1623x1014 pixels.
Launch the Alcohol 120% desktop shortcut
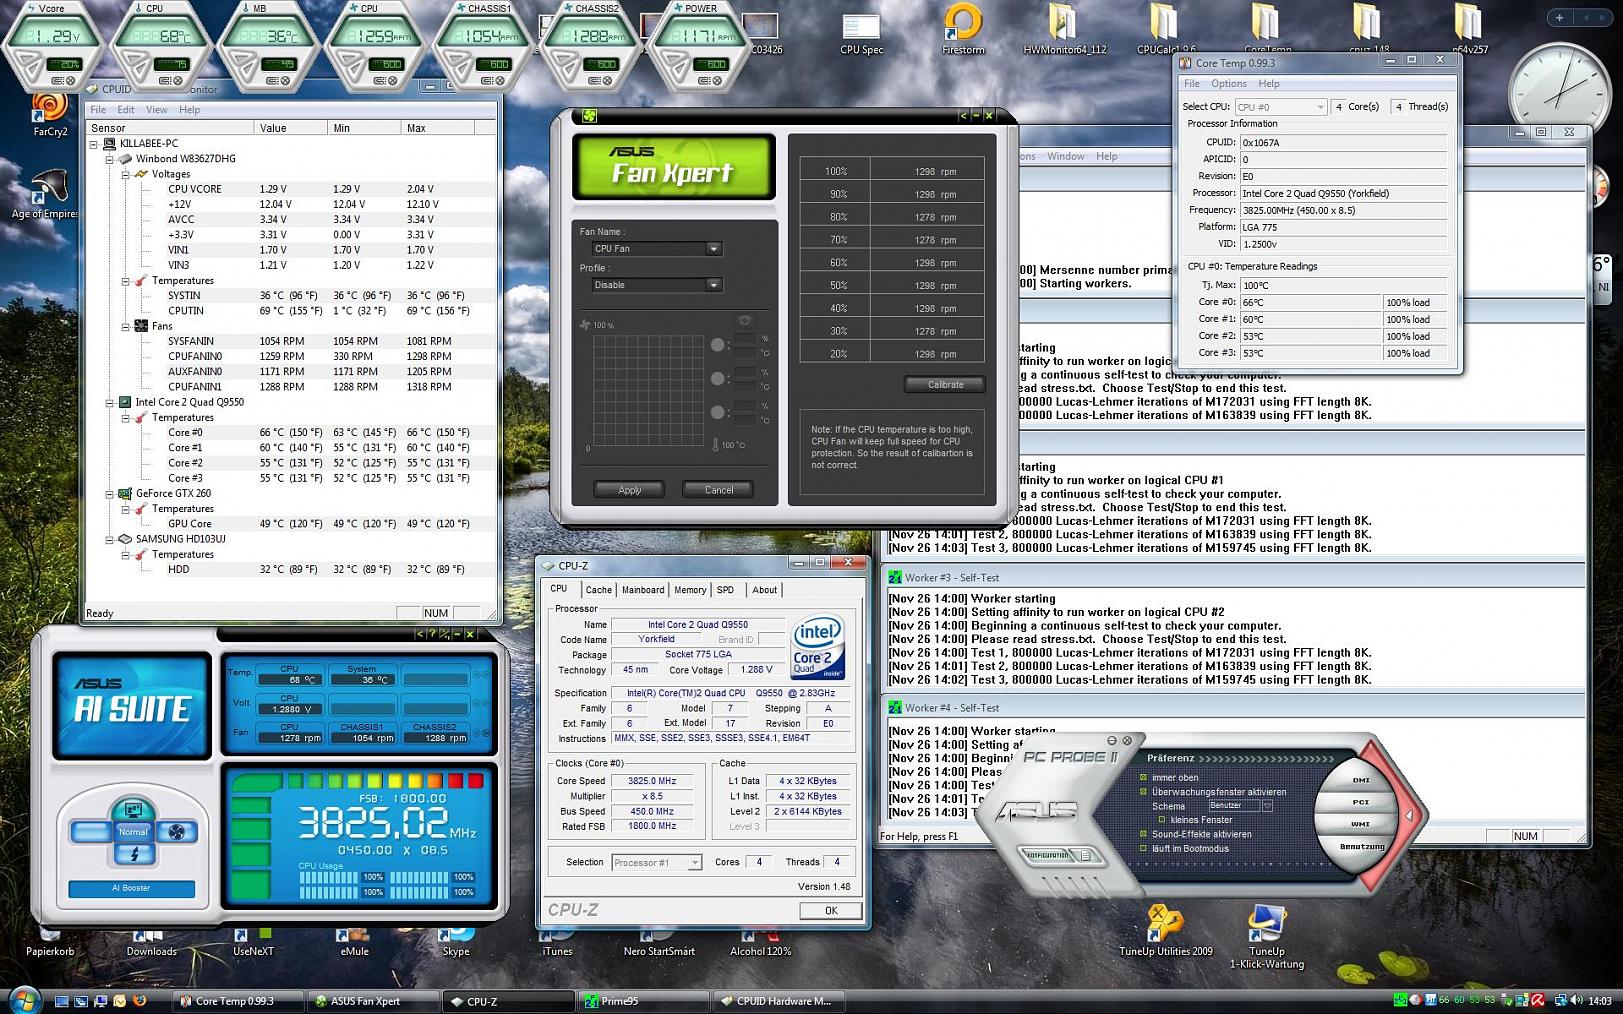pyautogui.click(x=760, y=943)
